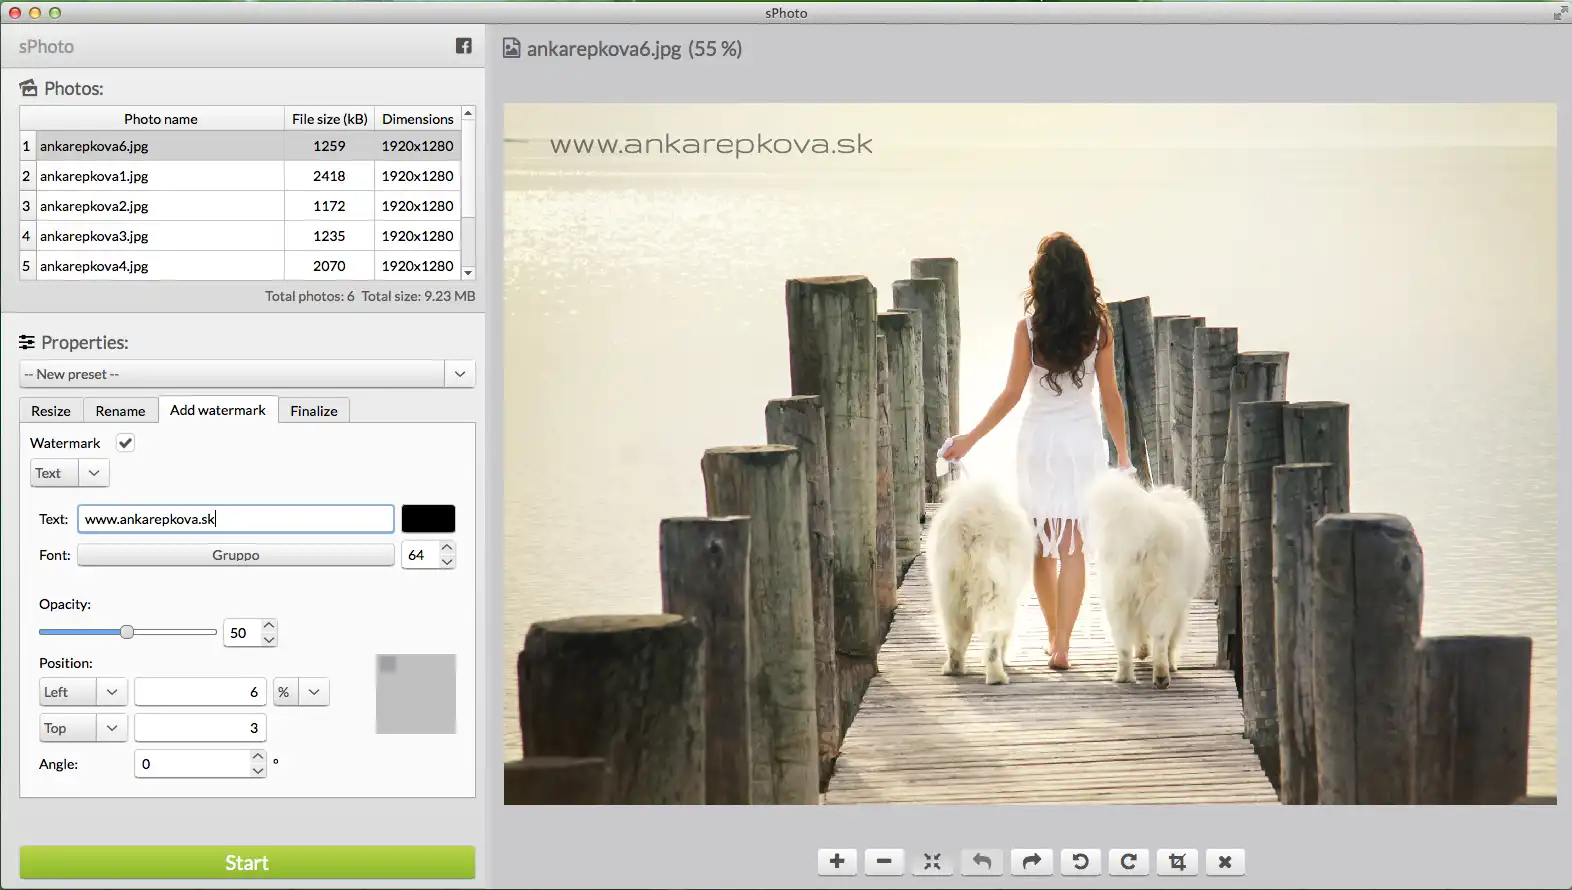Uncheck the Watermark checkbox

(125, 443)
